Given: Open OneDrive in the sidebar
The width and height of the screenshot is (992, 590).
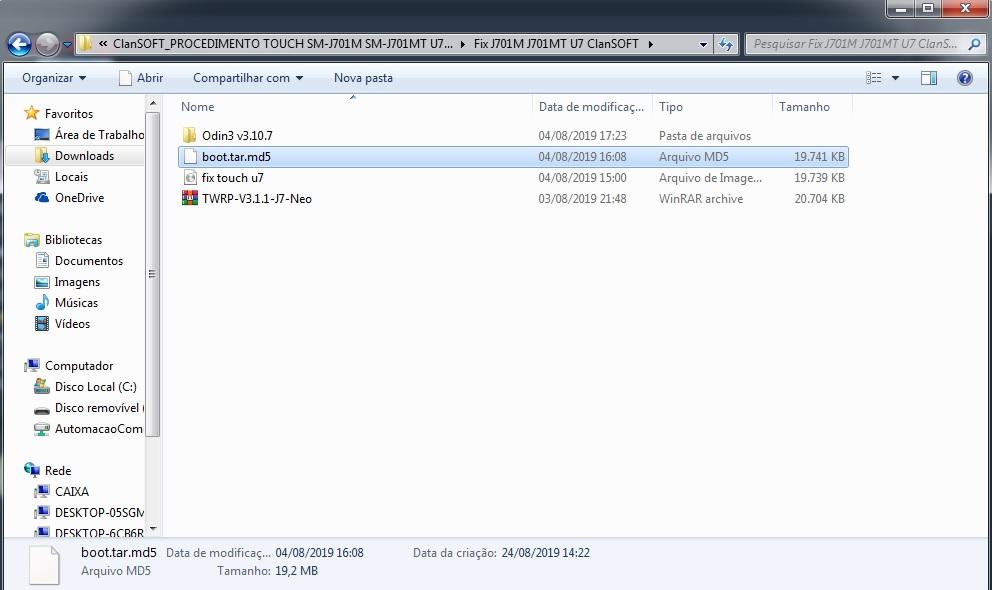Looking at the screenshot, I should pyautogui.click(x=70, y=197).
